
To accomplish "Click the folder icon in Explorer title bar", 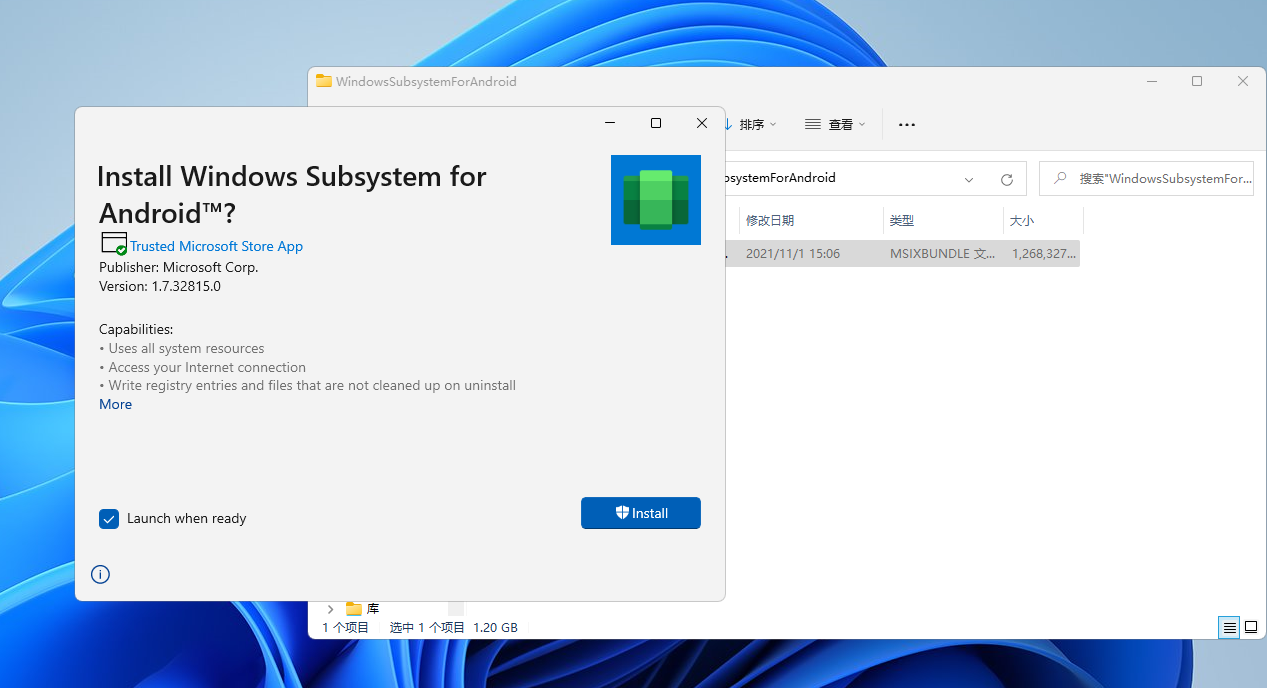I will (x=324, y=81).
